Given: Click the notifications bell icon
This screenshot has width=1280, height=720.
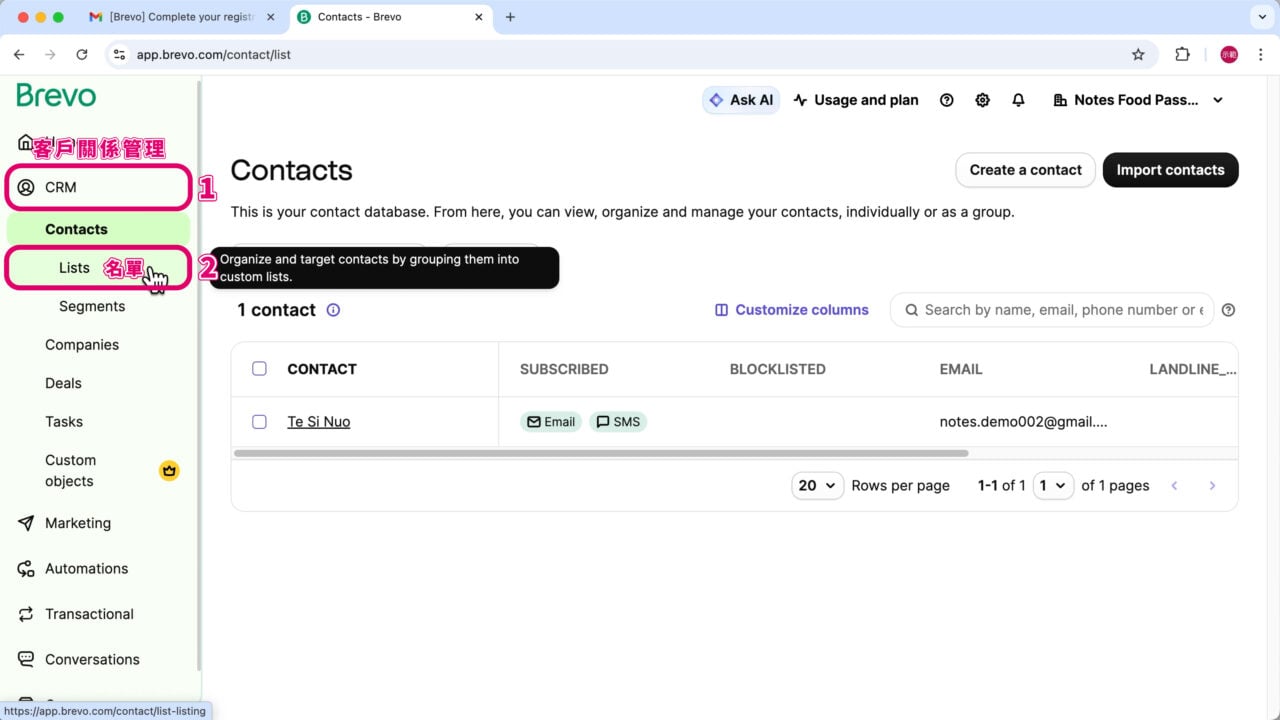Looking at the screenshot, I should tap(1018, 100).
